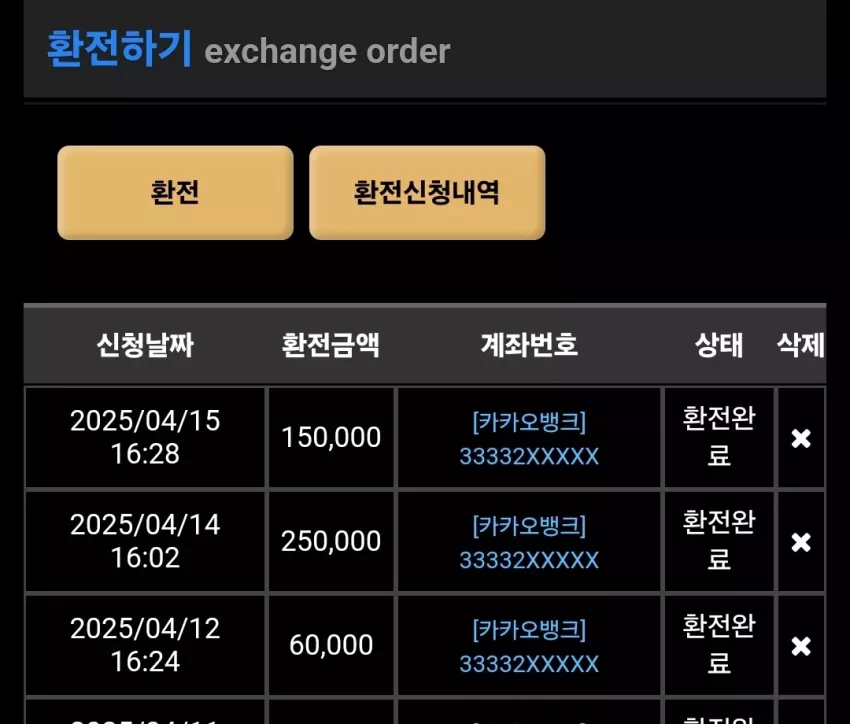Click the exchange order subtitle text

tap(327, 52)
